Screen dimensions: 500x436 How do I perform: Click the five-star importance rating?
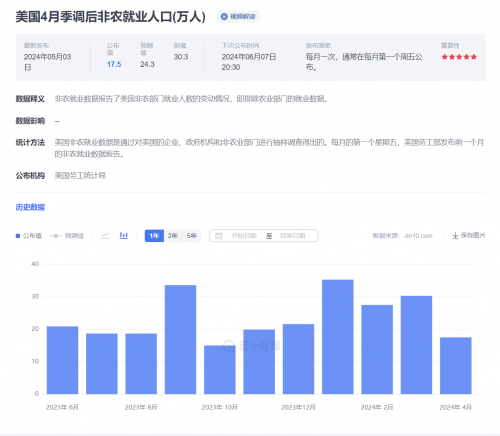(459, 57)
